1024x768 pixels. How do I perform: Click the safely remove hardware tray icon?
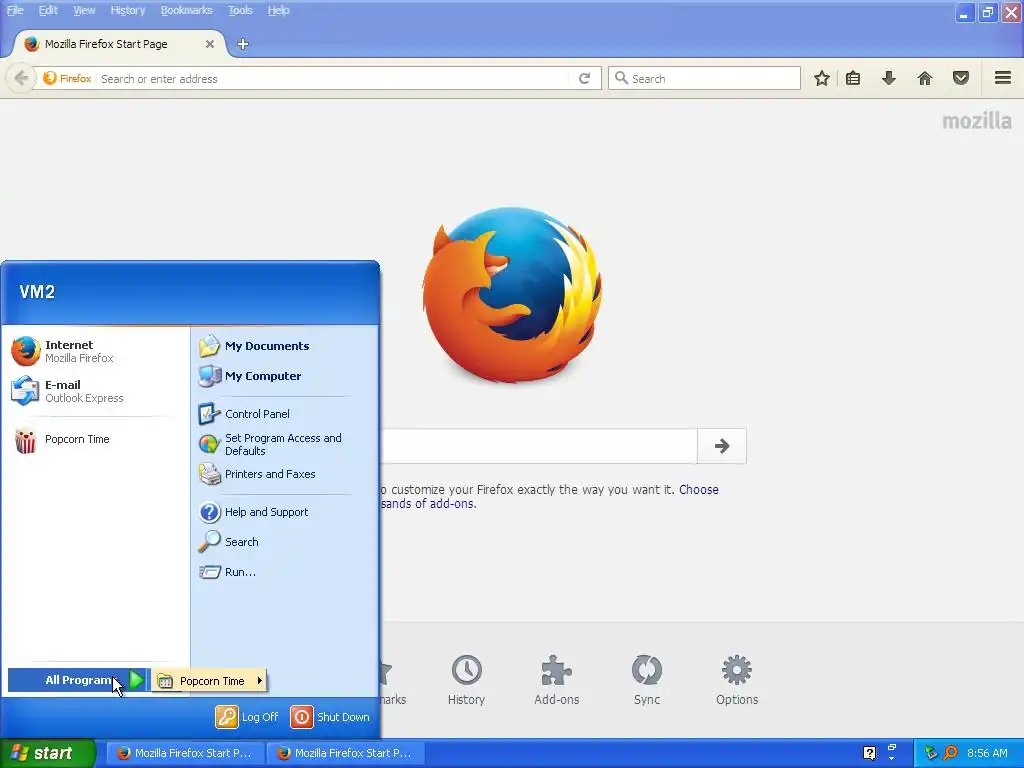pos(931,753)
